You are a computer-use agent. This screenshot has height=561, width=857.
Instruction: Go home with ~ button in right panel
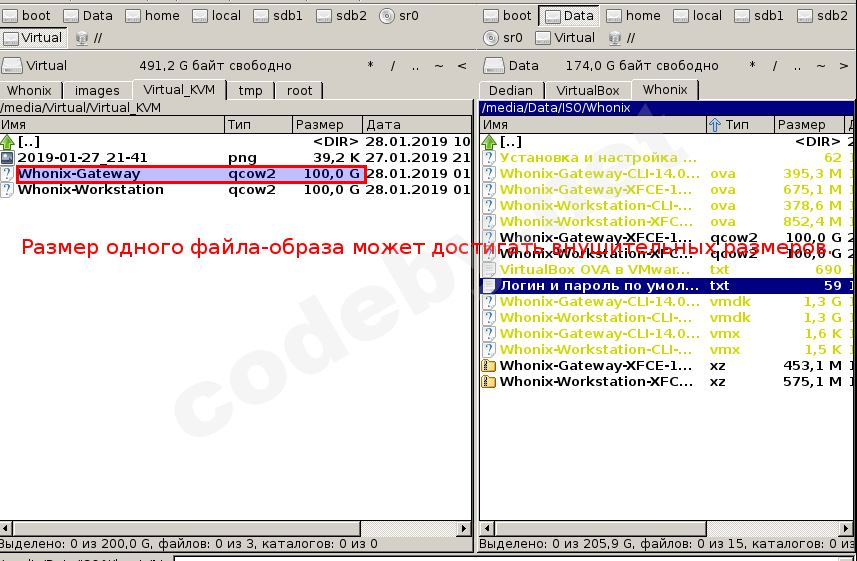(x=820, y=66)
